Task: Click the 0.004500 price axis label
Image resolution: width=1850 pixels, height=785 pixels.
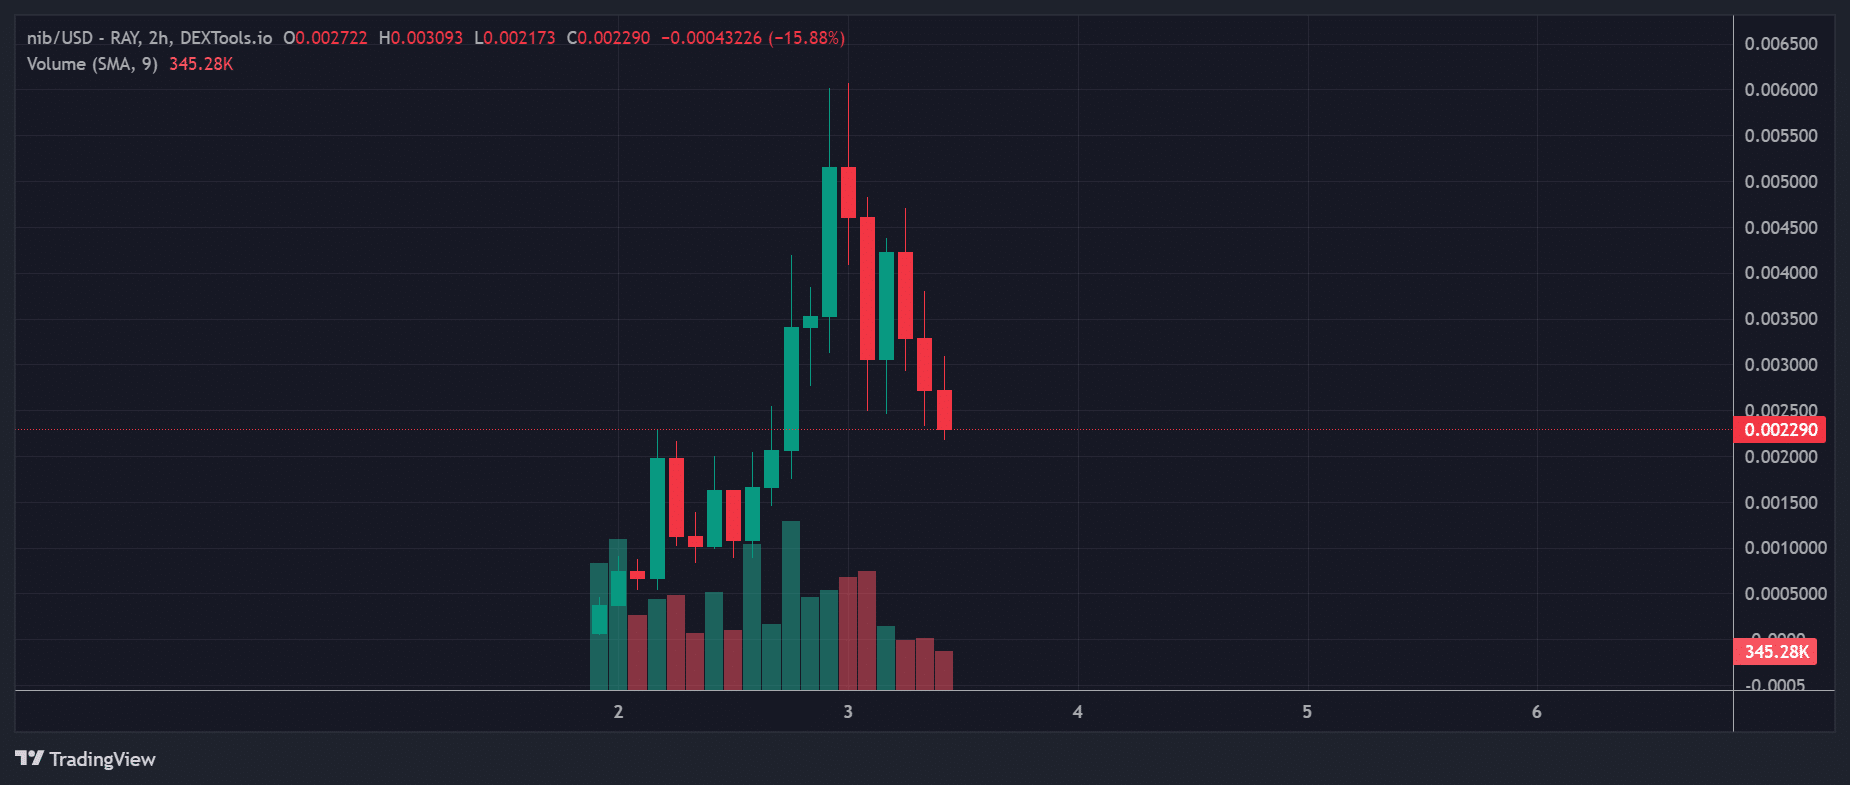Action: click(x=1781, y=228)
